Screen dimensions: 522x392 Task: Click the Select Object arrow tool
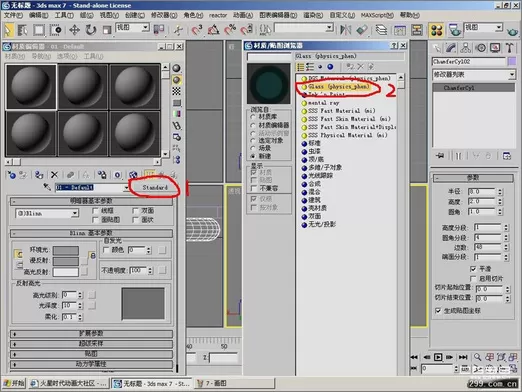coord(8,30)
